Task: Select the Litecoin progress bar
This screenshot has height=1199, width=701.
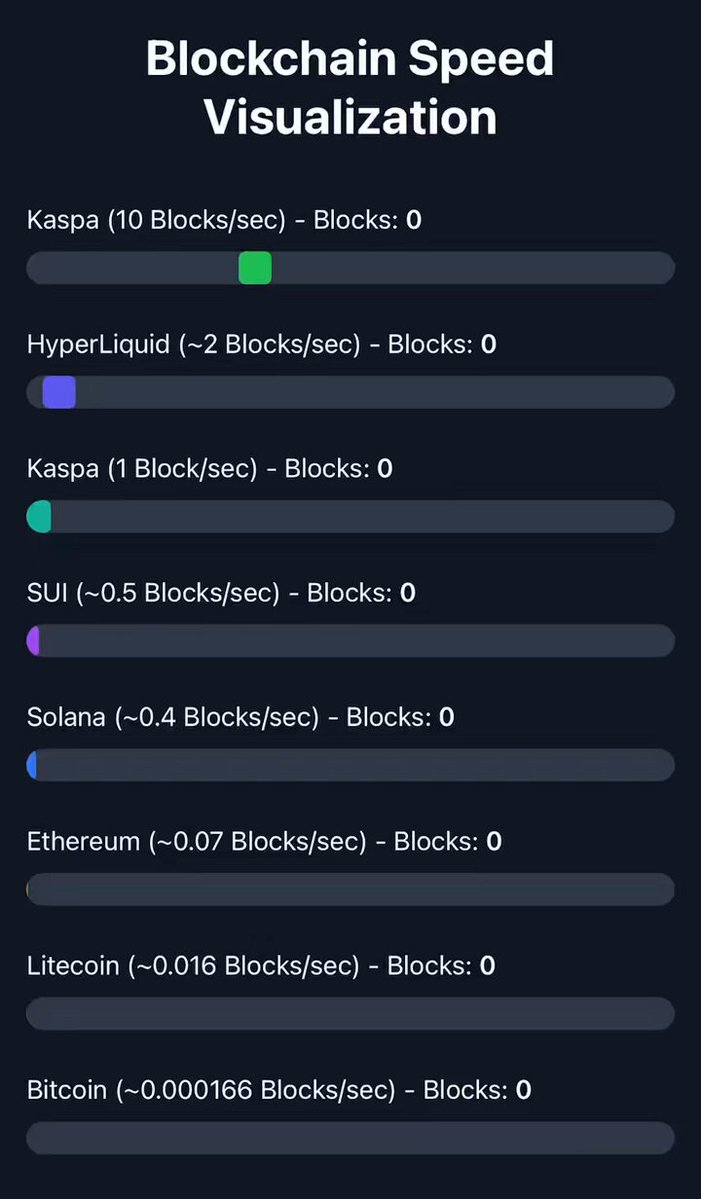Action: click(x=350, y=1013)
